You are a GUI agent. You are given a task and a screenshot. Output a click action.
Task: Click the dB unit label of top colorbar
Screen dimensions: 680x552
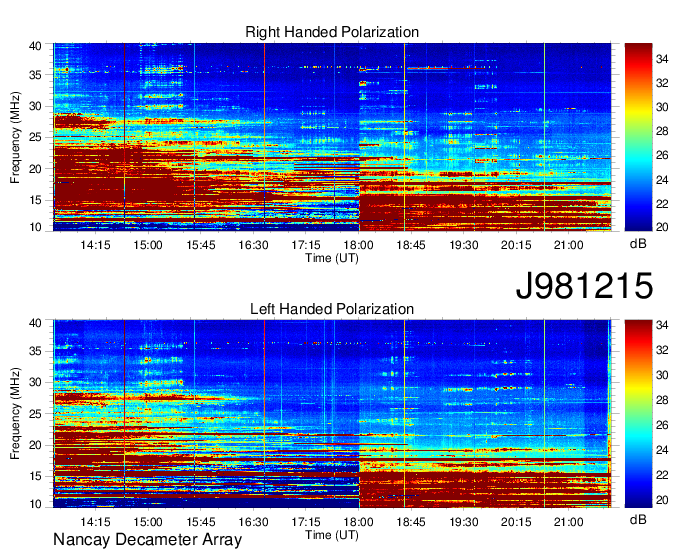(638, 244)
